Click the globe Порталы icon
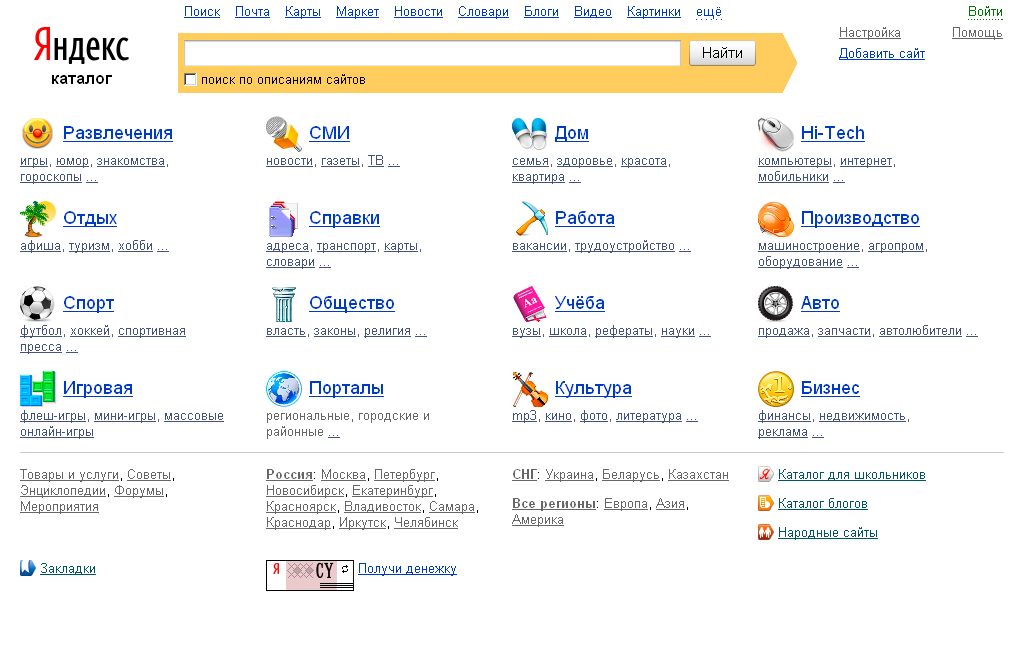Screen dimensions: 1024x660 (x=283, y=388)
